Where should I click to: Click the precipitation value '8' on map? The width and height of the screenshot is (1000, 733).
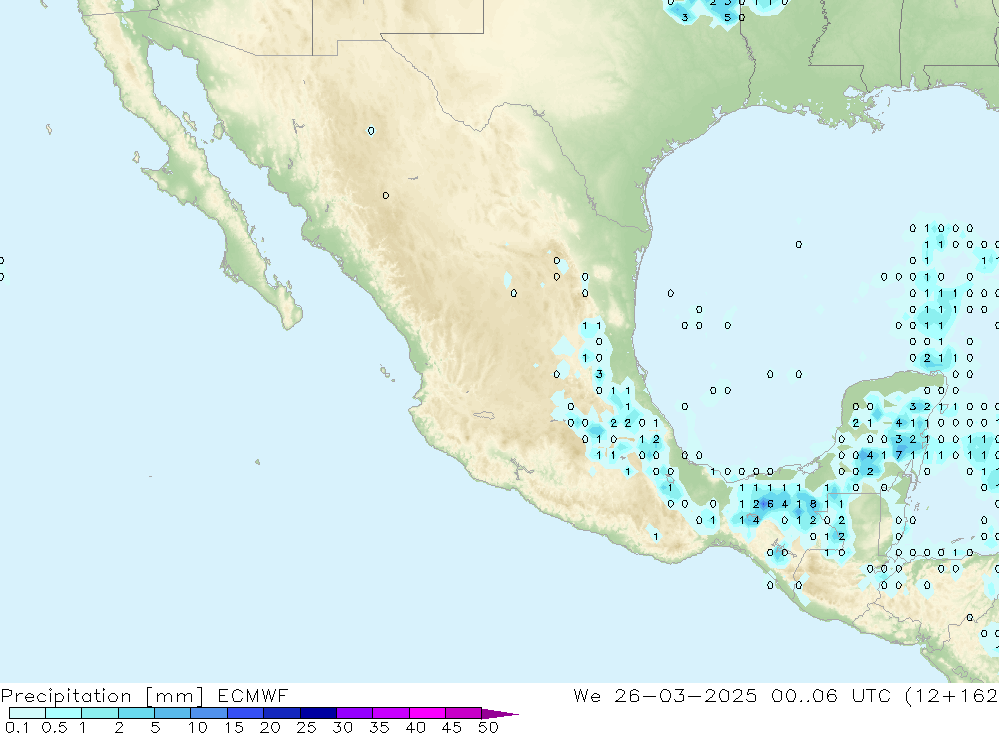812,504
